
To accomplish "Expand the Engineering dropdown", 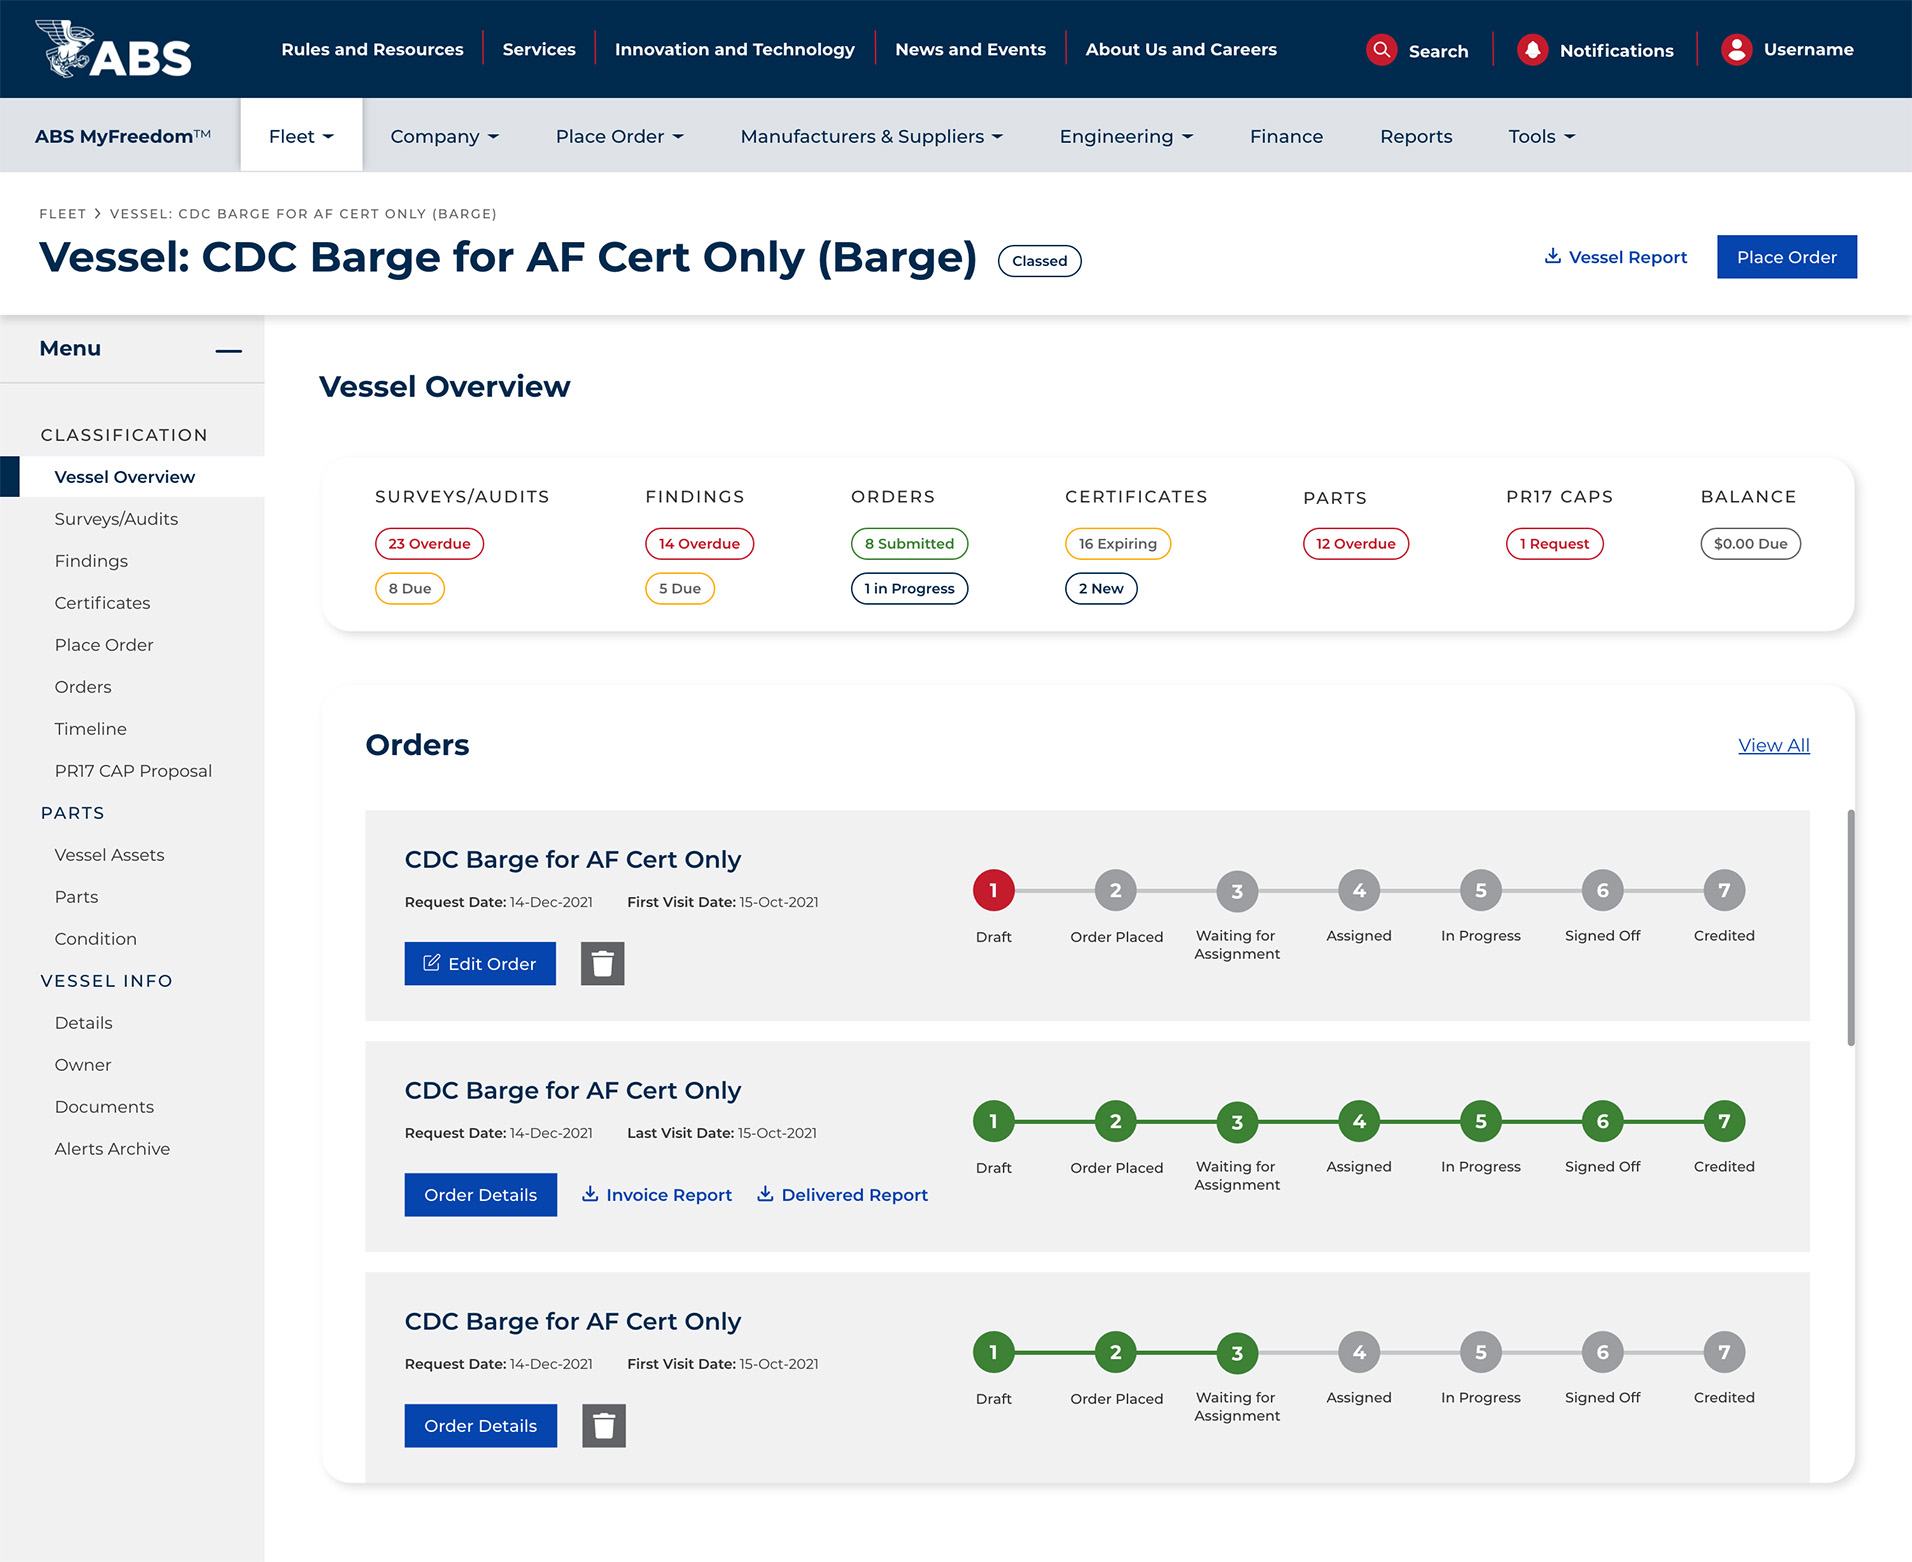I will [x=1126, y=136].
